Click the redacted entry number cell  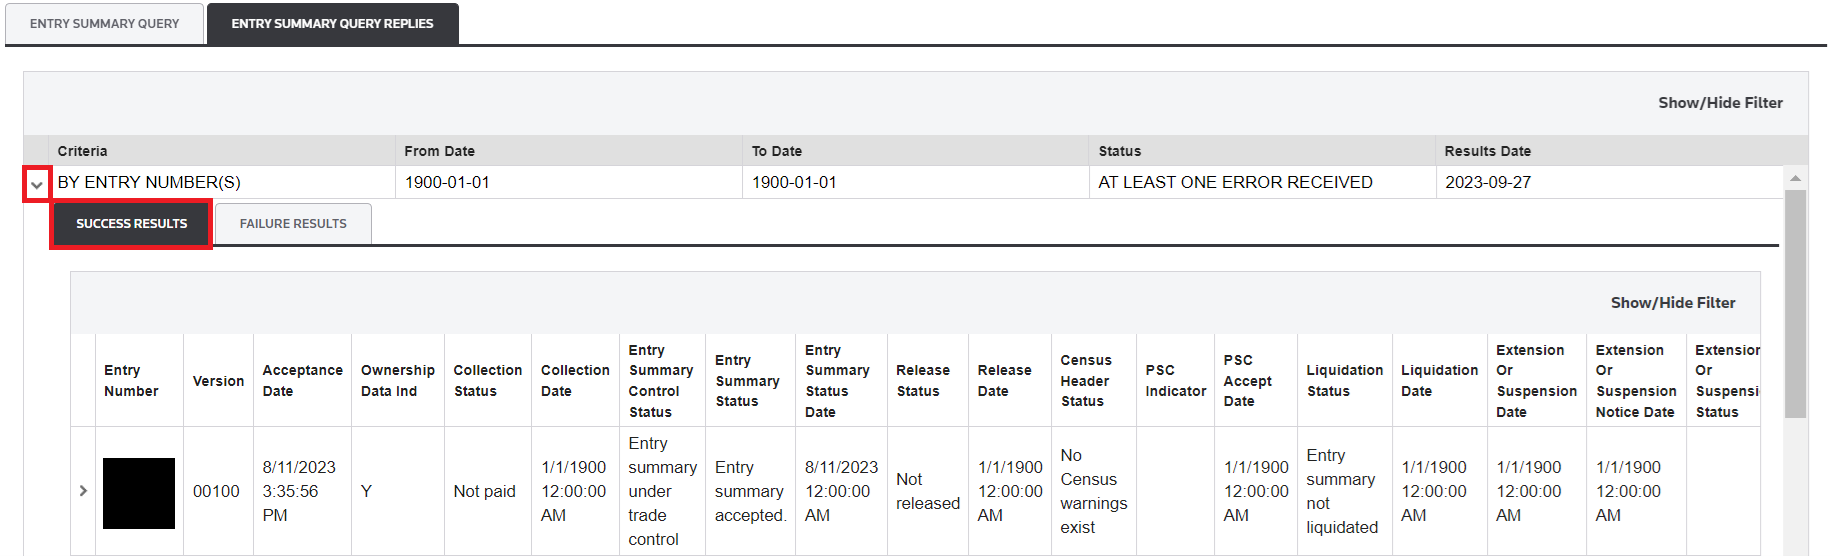pos(139,493)
